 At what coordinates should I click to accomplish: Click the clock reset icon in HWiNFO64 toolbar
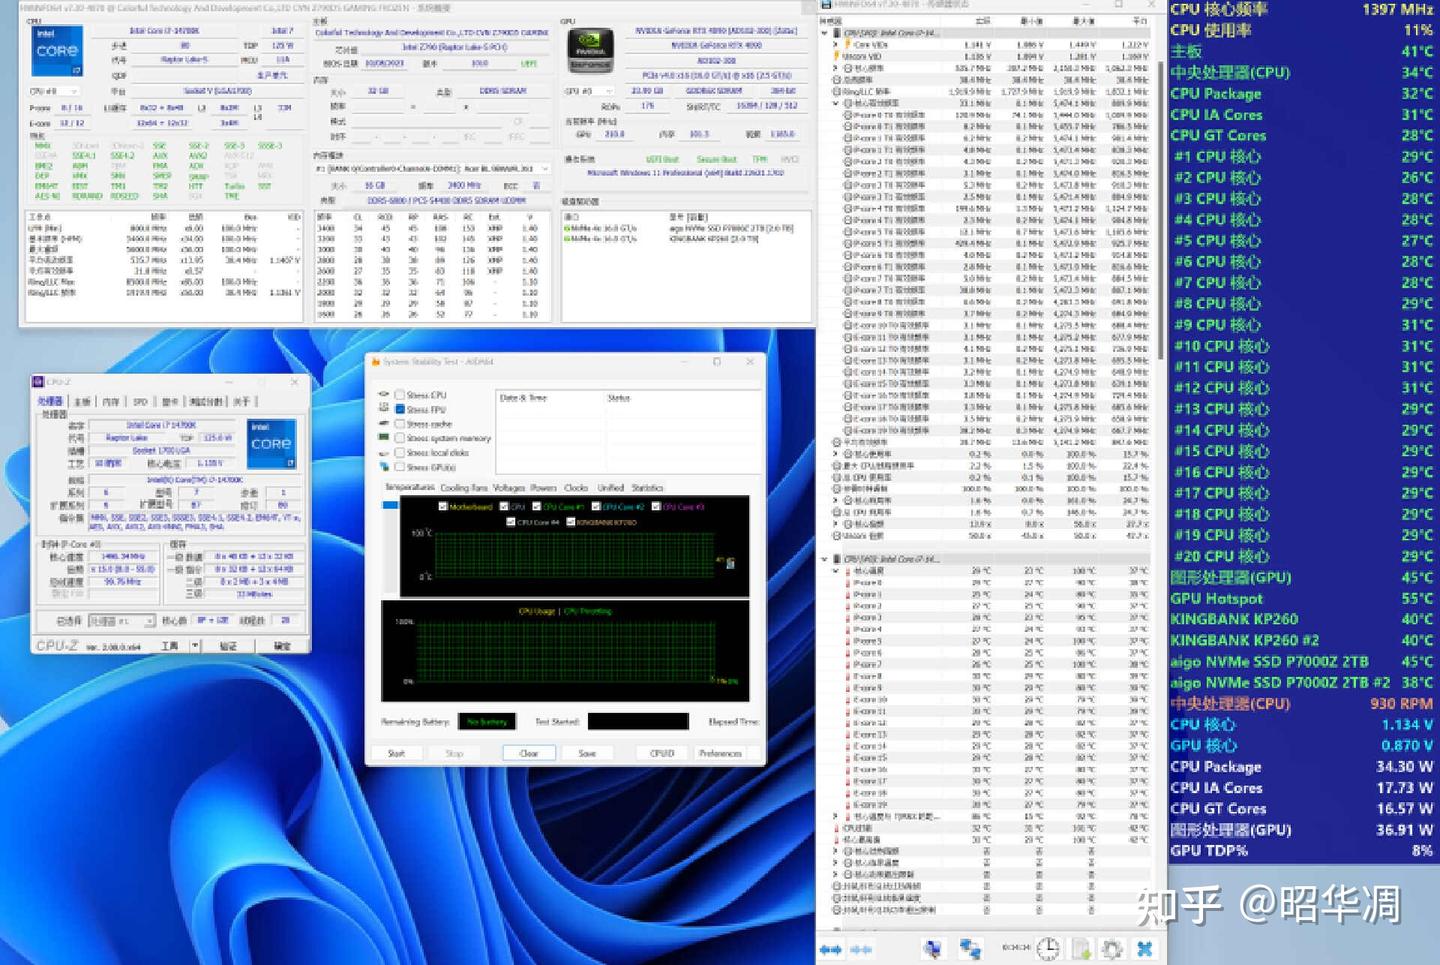point(1047,948)
